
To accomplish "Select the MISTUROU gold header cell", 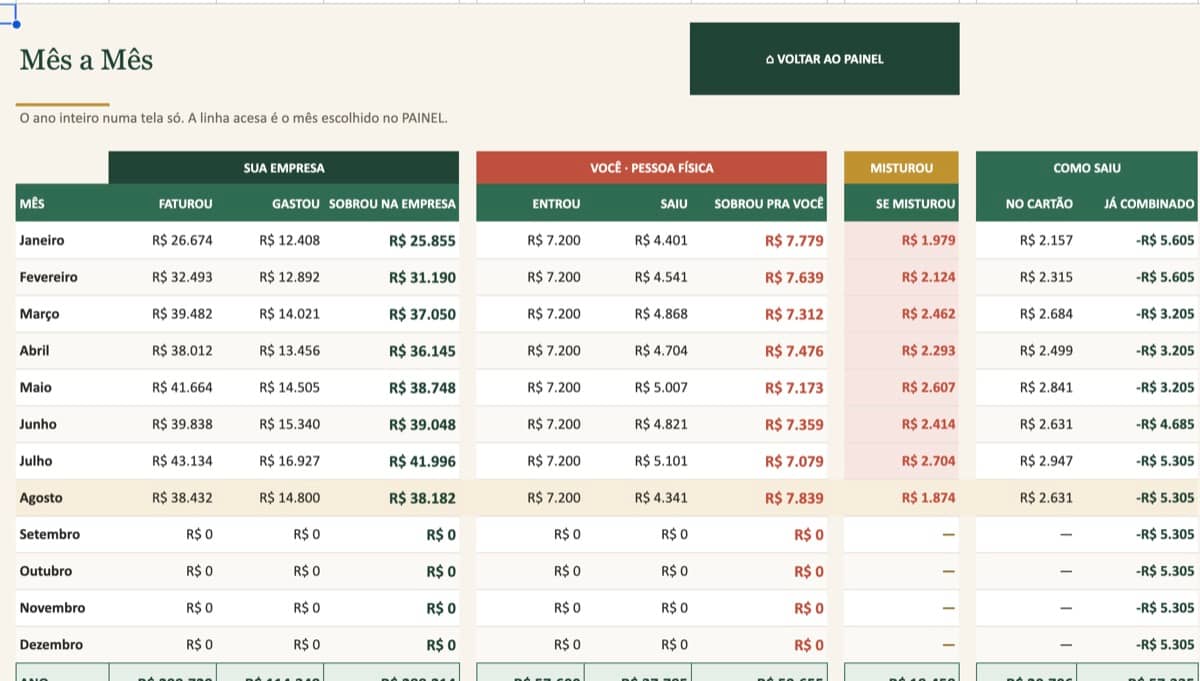I will tap(901, 168).
